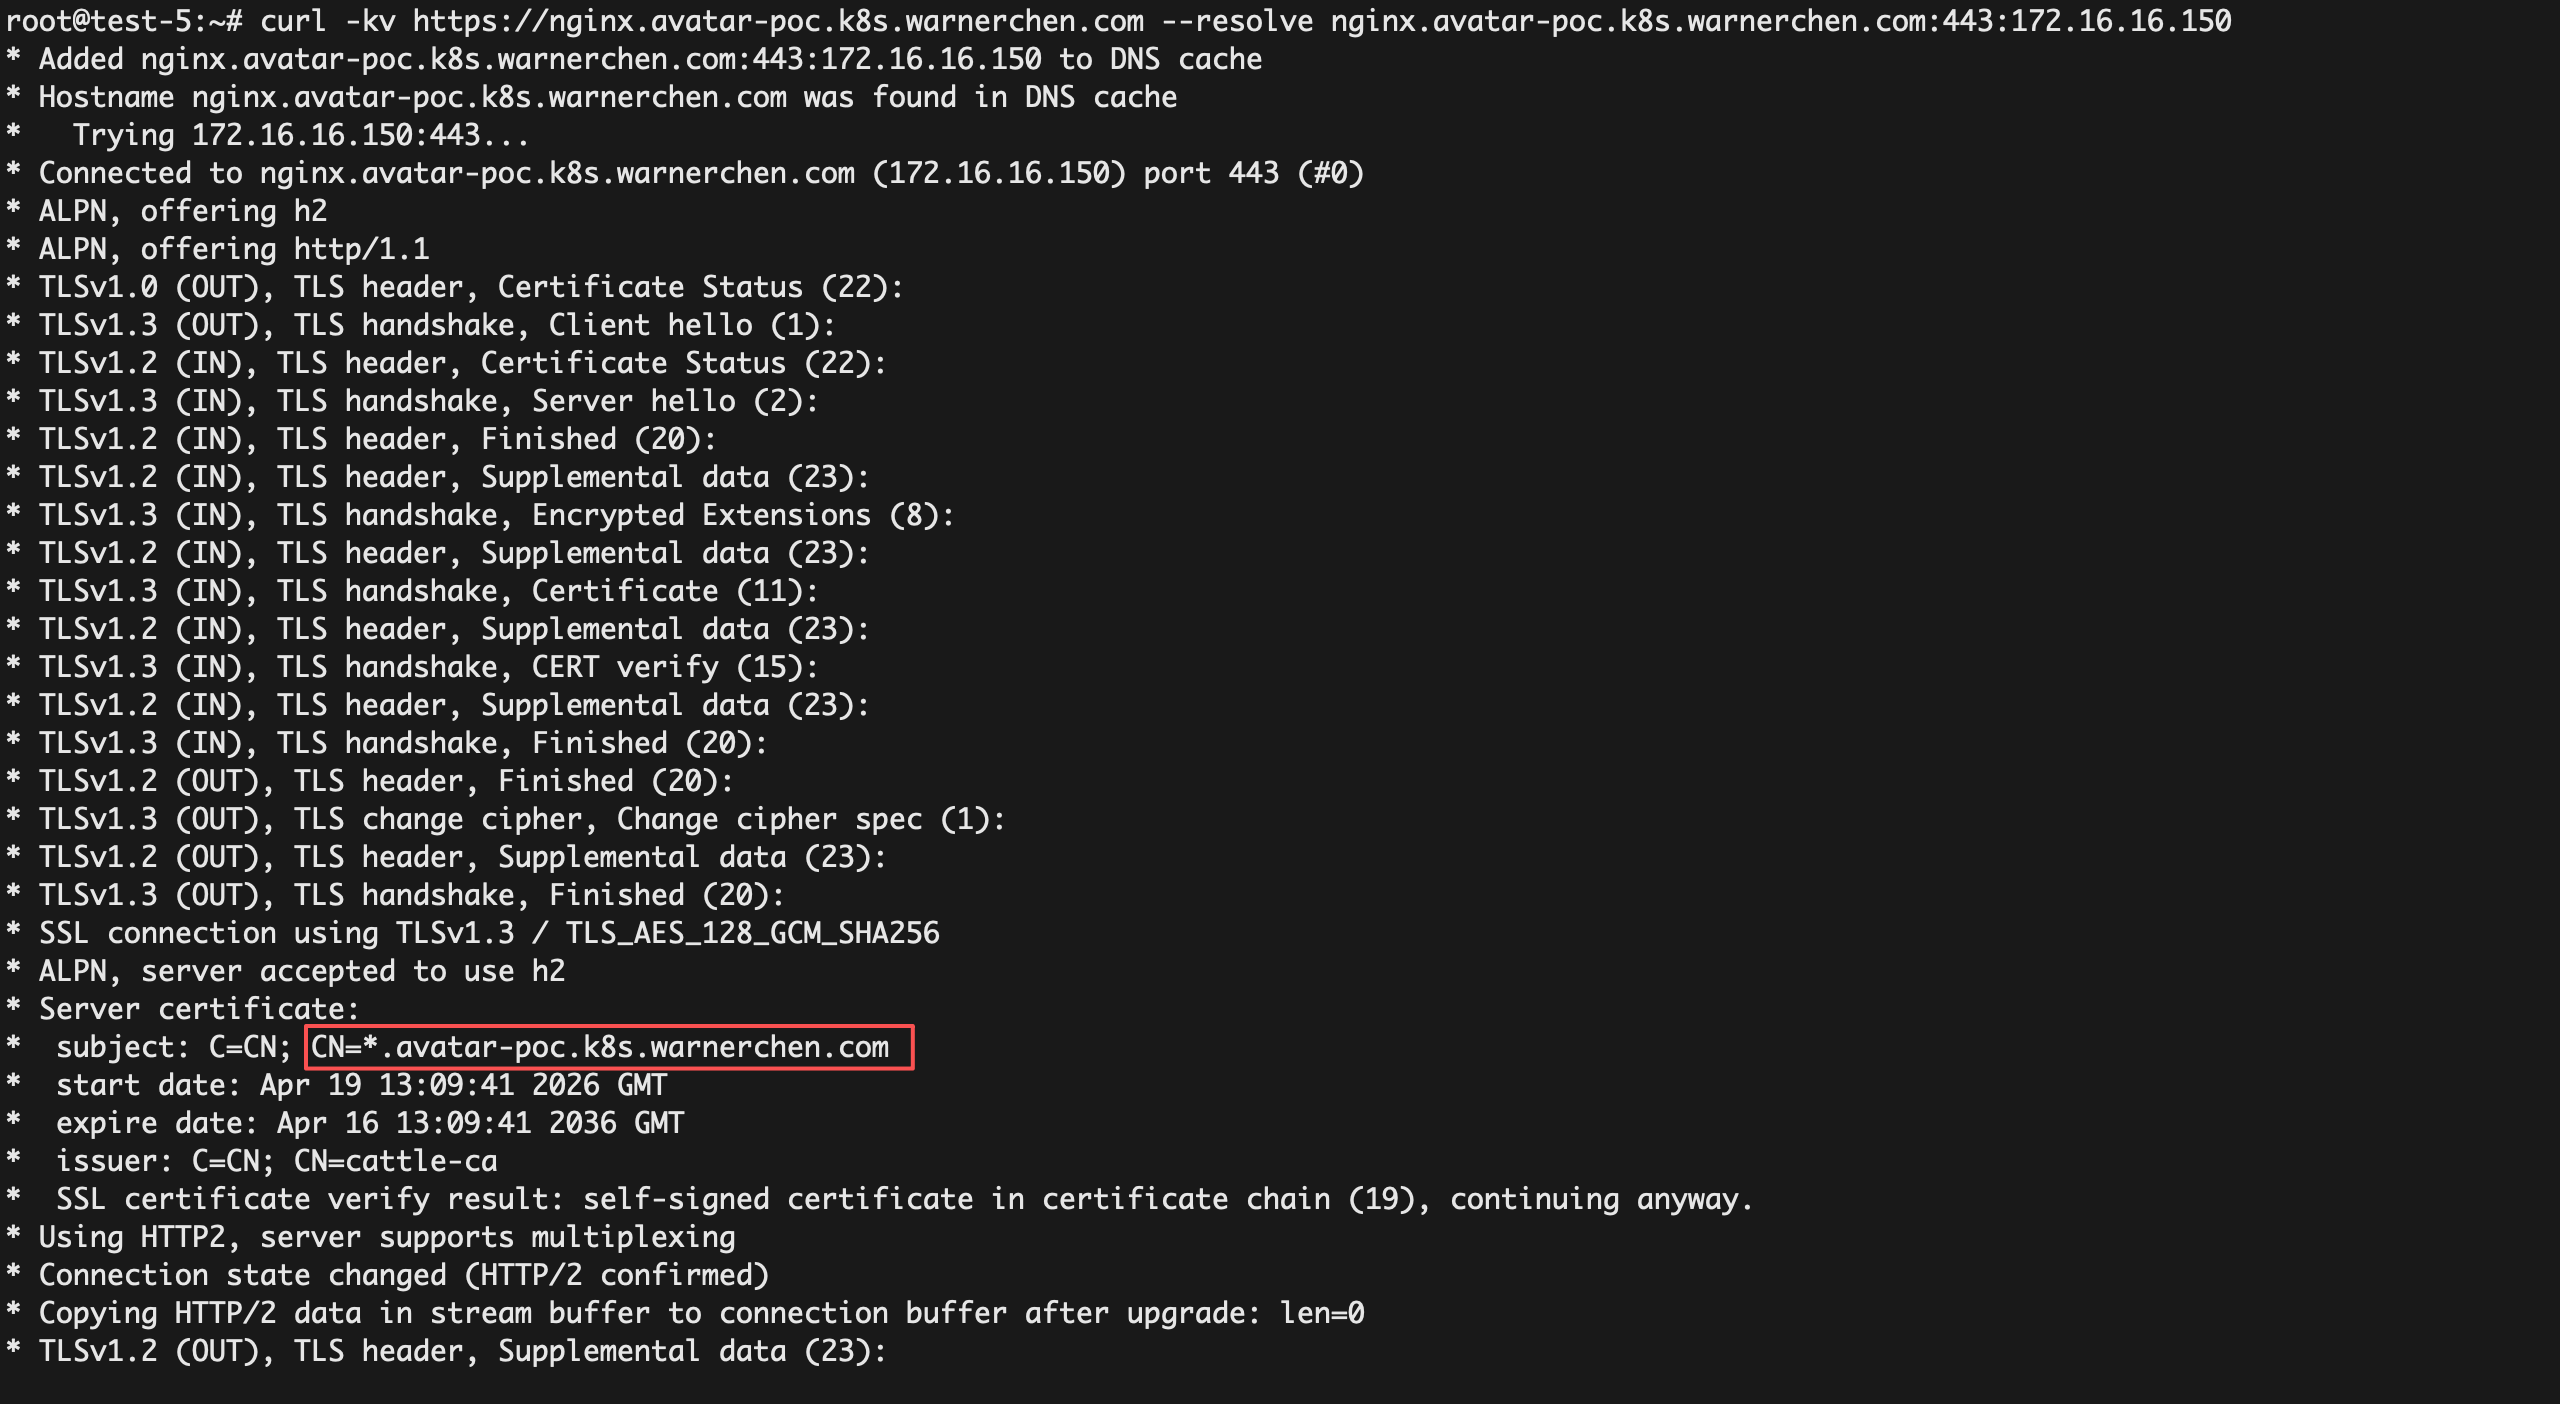Click the 'Using HTTP2, server supports multiplexing' line
The width and height of the screenshot is (2560, 1404).
(386, 1237)
